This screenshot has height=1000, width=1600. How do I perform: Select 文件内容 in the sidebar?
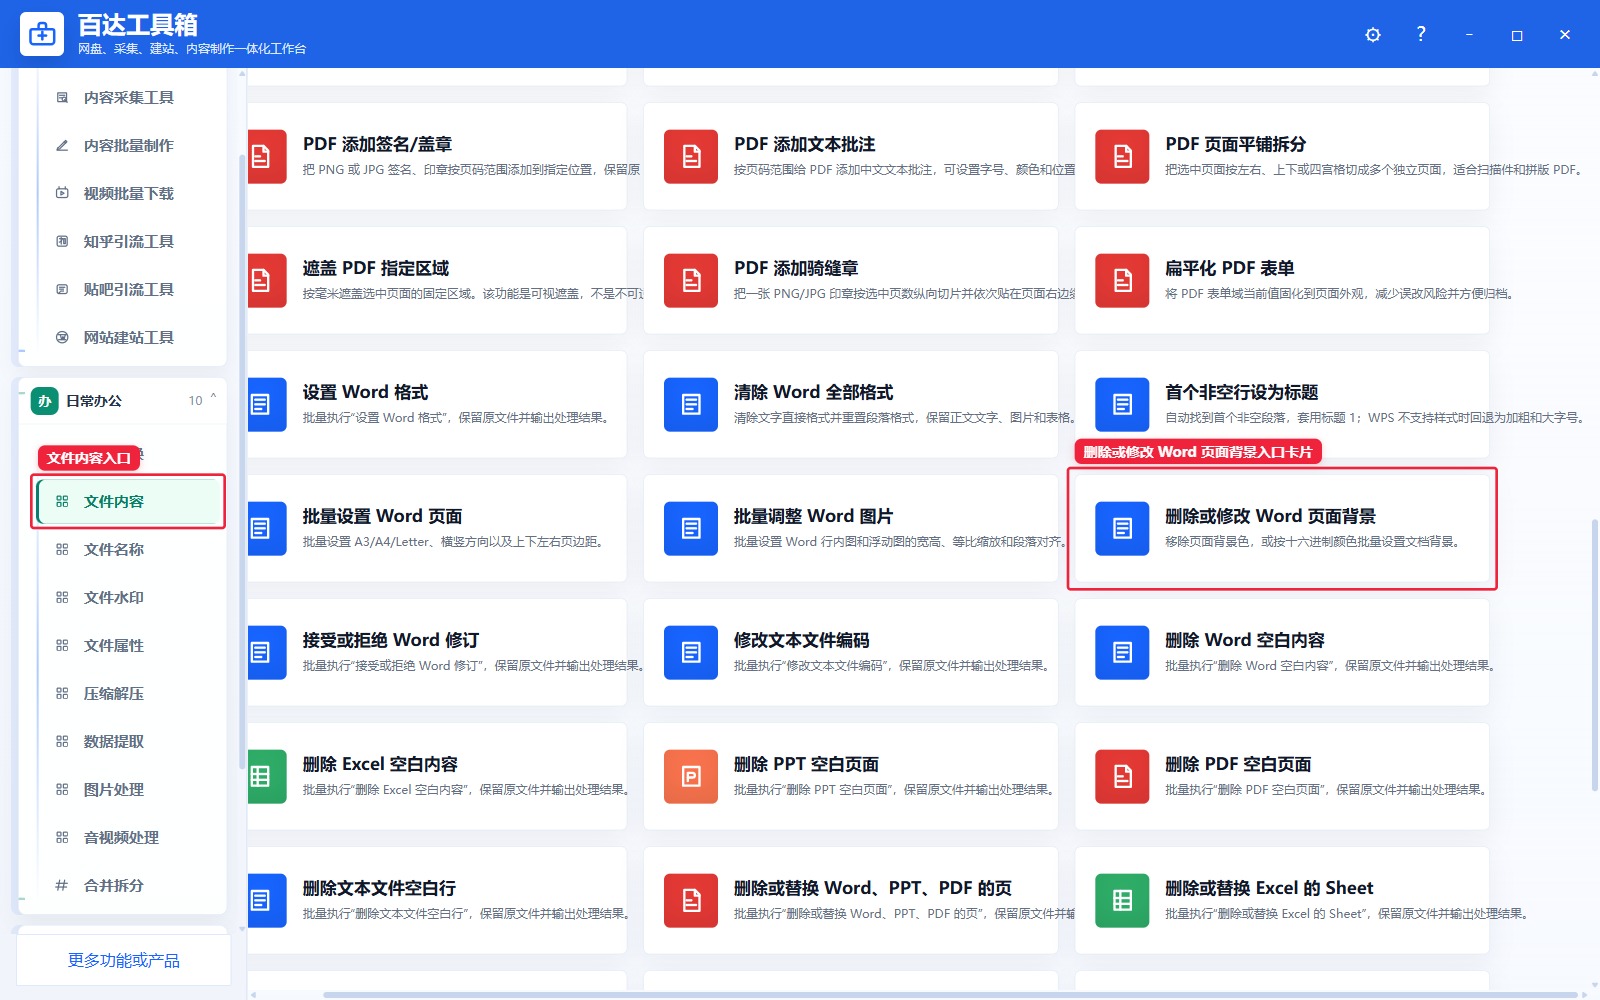point(128,501)
